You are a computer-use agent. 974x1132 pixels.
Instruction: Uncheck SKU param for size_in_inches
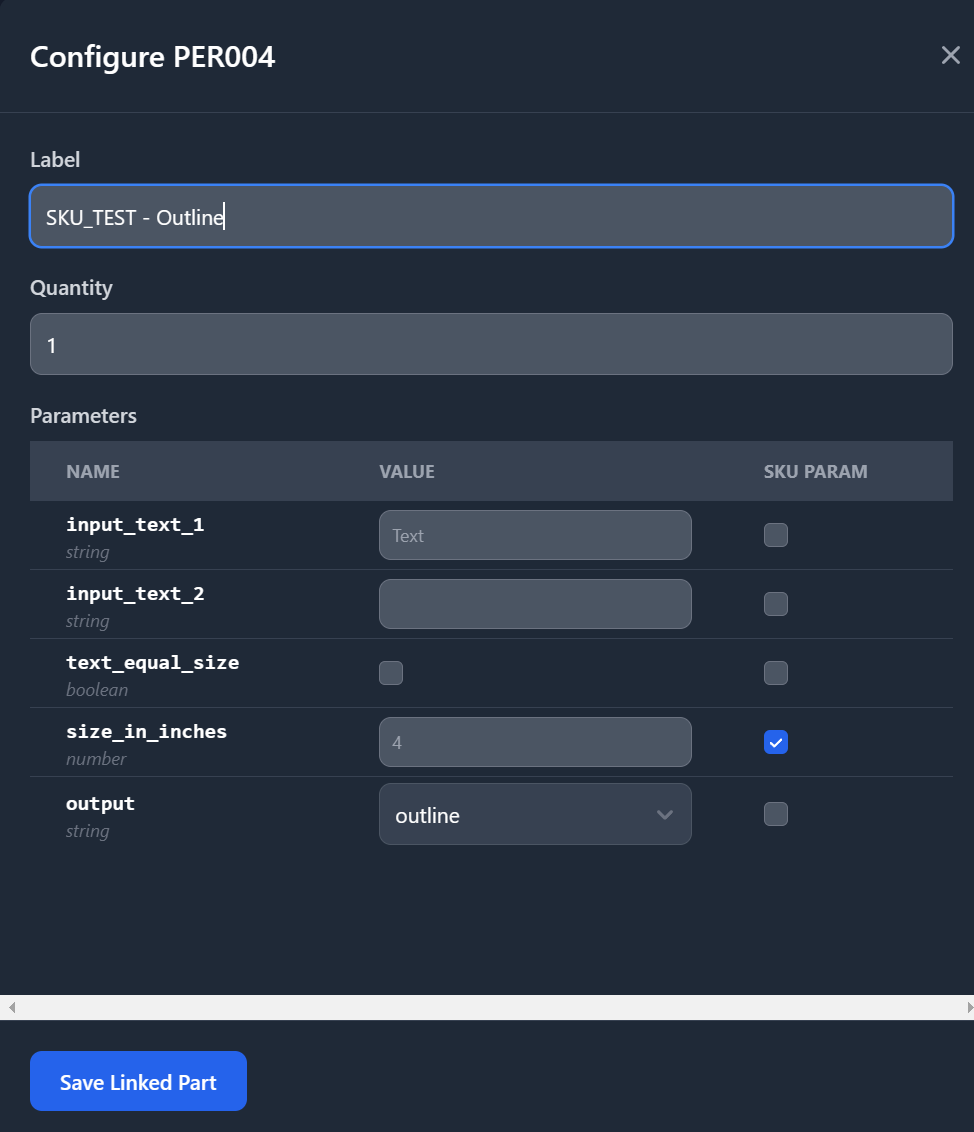(x=775, y=742)
